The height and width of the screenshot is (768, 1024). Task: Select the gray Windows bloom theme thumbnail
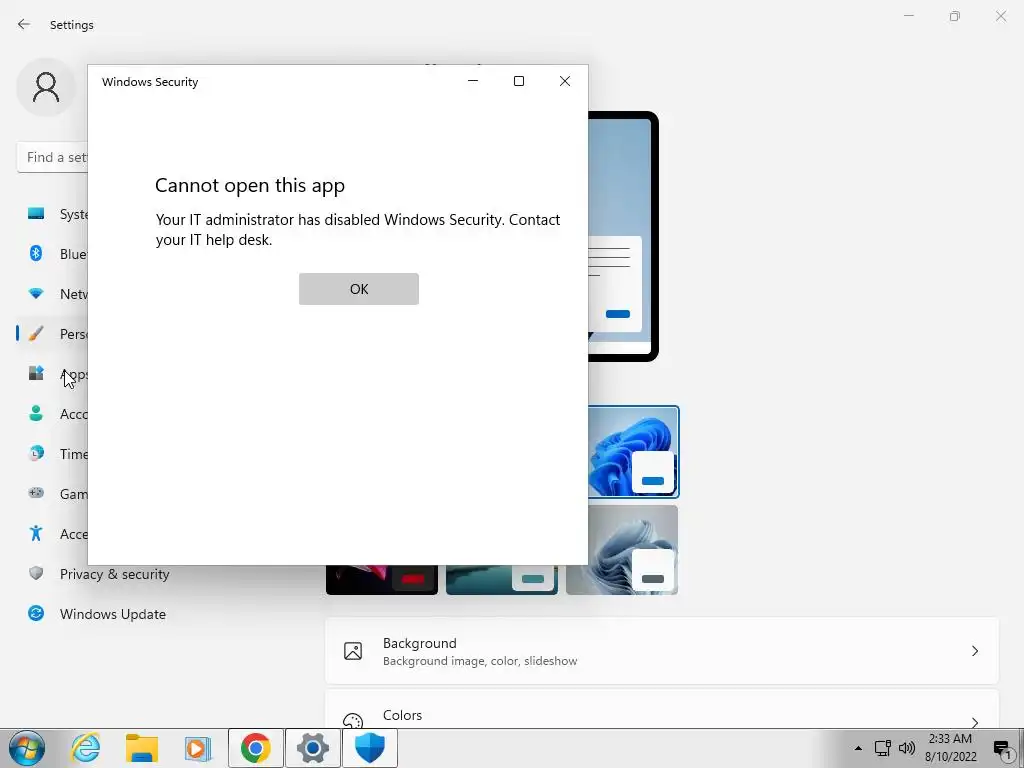[622, 550]
